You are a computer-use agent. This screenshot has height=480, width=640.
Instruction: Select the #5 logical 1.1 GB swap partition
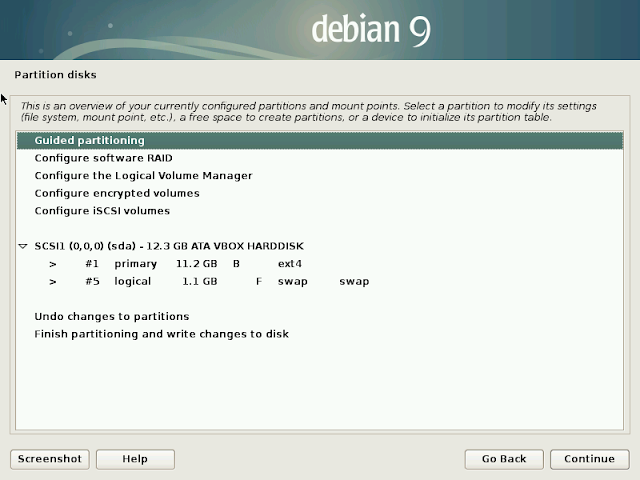coord(320,281)
